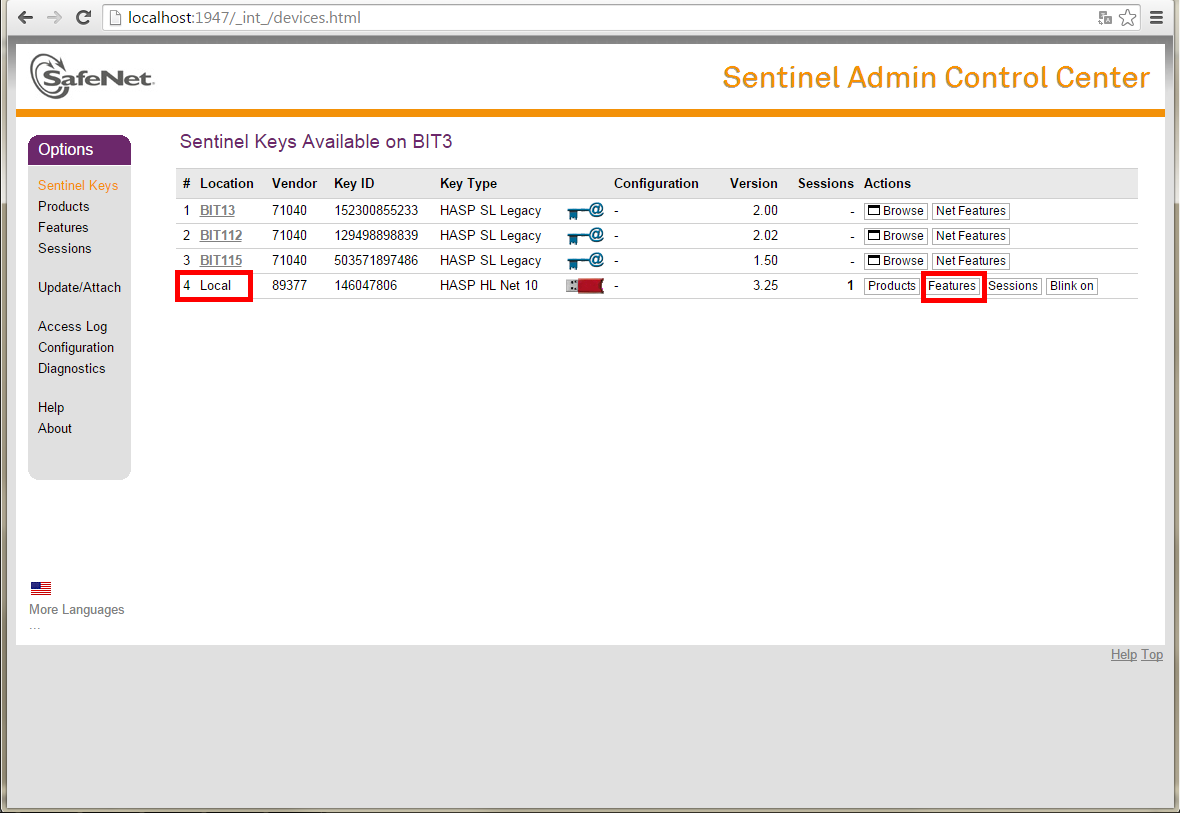1180x813 pixels.
Task: Click Products button for the Local key
Action: (x=892, y=286)
